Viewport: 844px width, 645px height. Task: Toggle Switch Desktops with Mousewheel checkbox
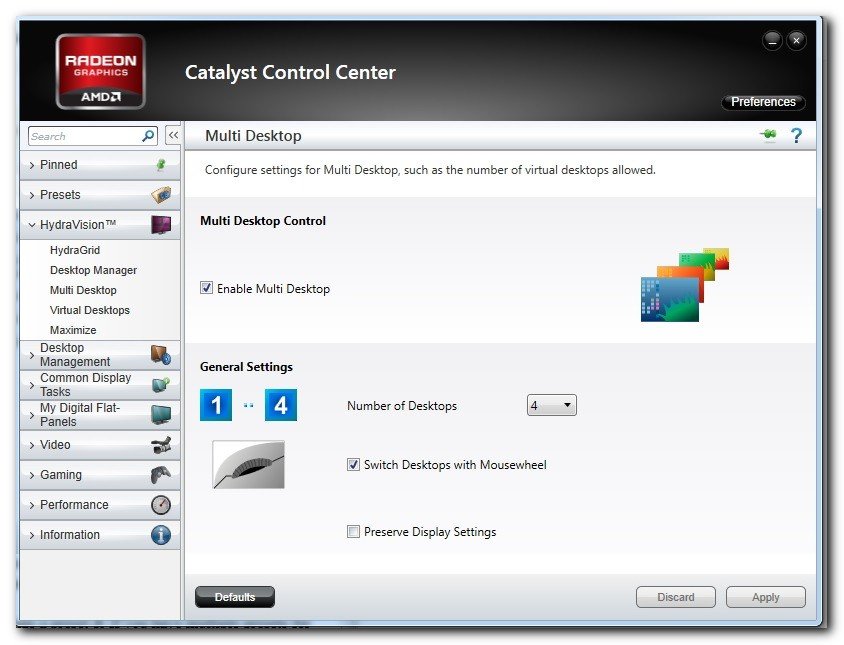[353, 464]
